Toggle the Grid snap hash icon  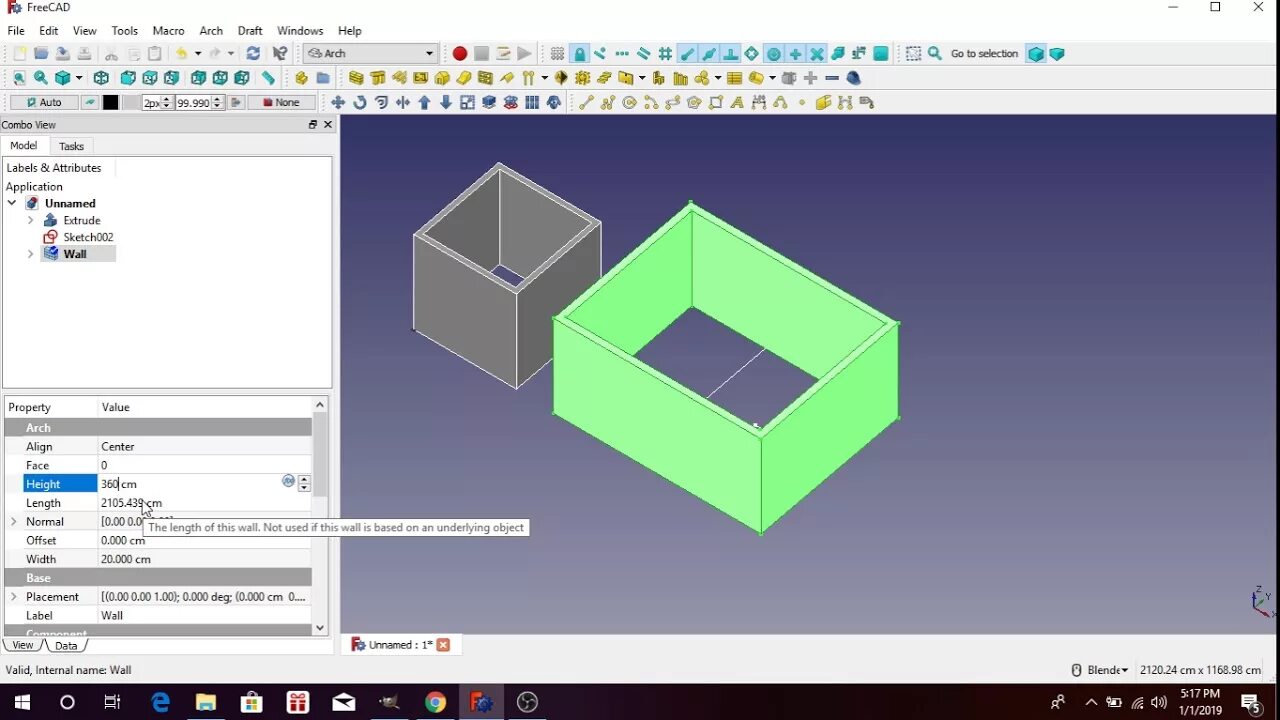pyautogui.click(x=665, y=53)
